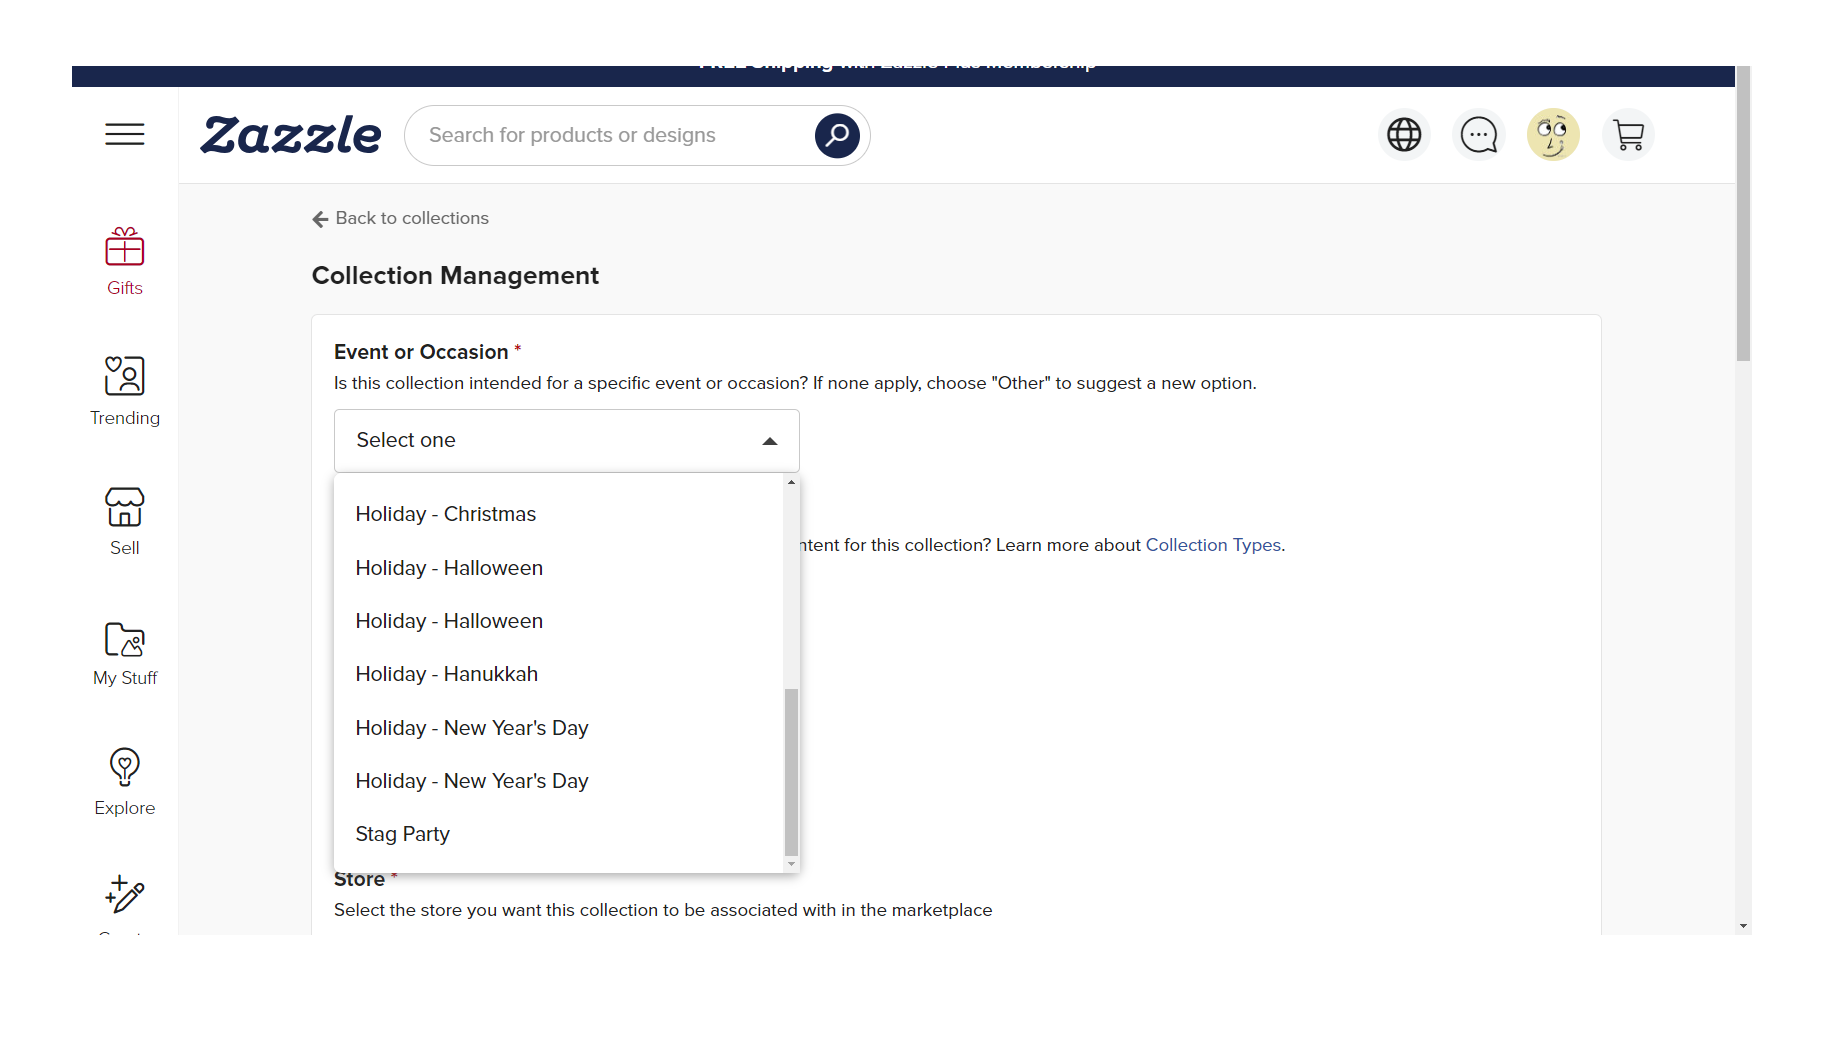The height and width of the screenshot is (1048, 1832).
Task: Open Trending in the sidebar
Action: (x=125, y=392)
